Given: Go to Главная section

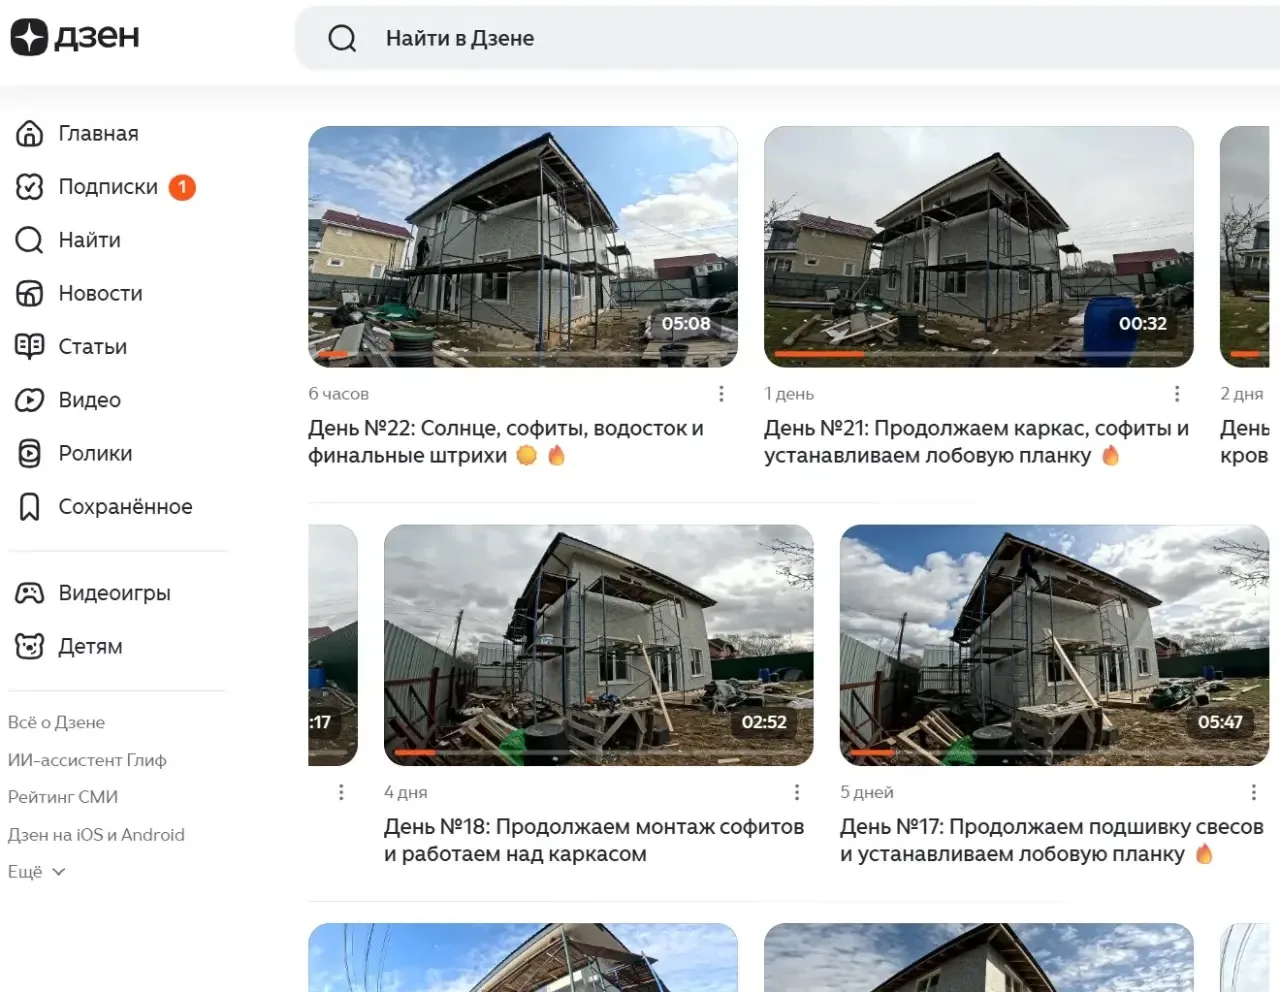Looking at the screenshot, I should (98, 133).
